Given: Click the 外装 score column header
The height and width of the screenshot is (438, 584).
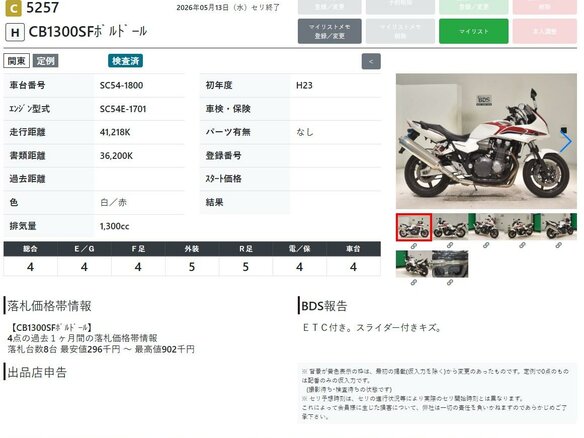Looking at the screenshot, I should [192, 249].
